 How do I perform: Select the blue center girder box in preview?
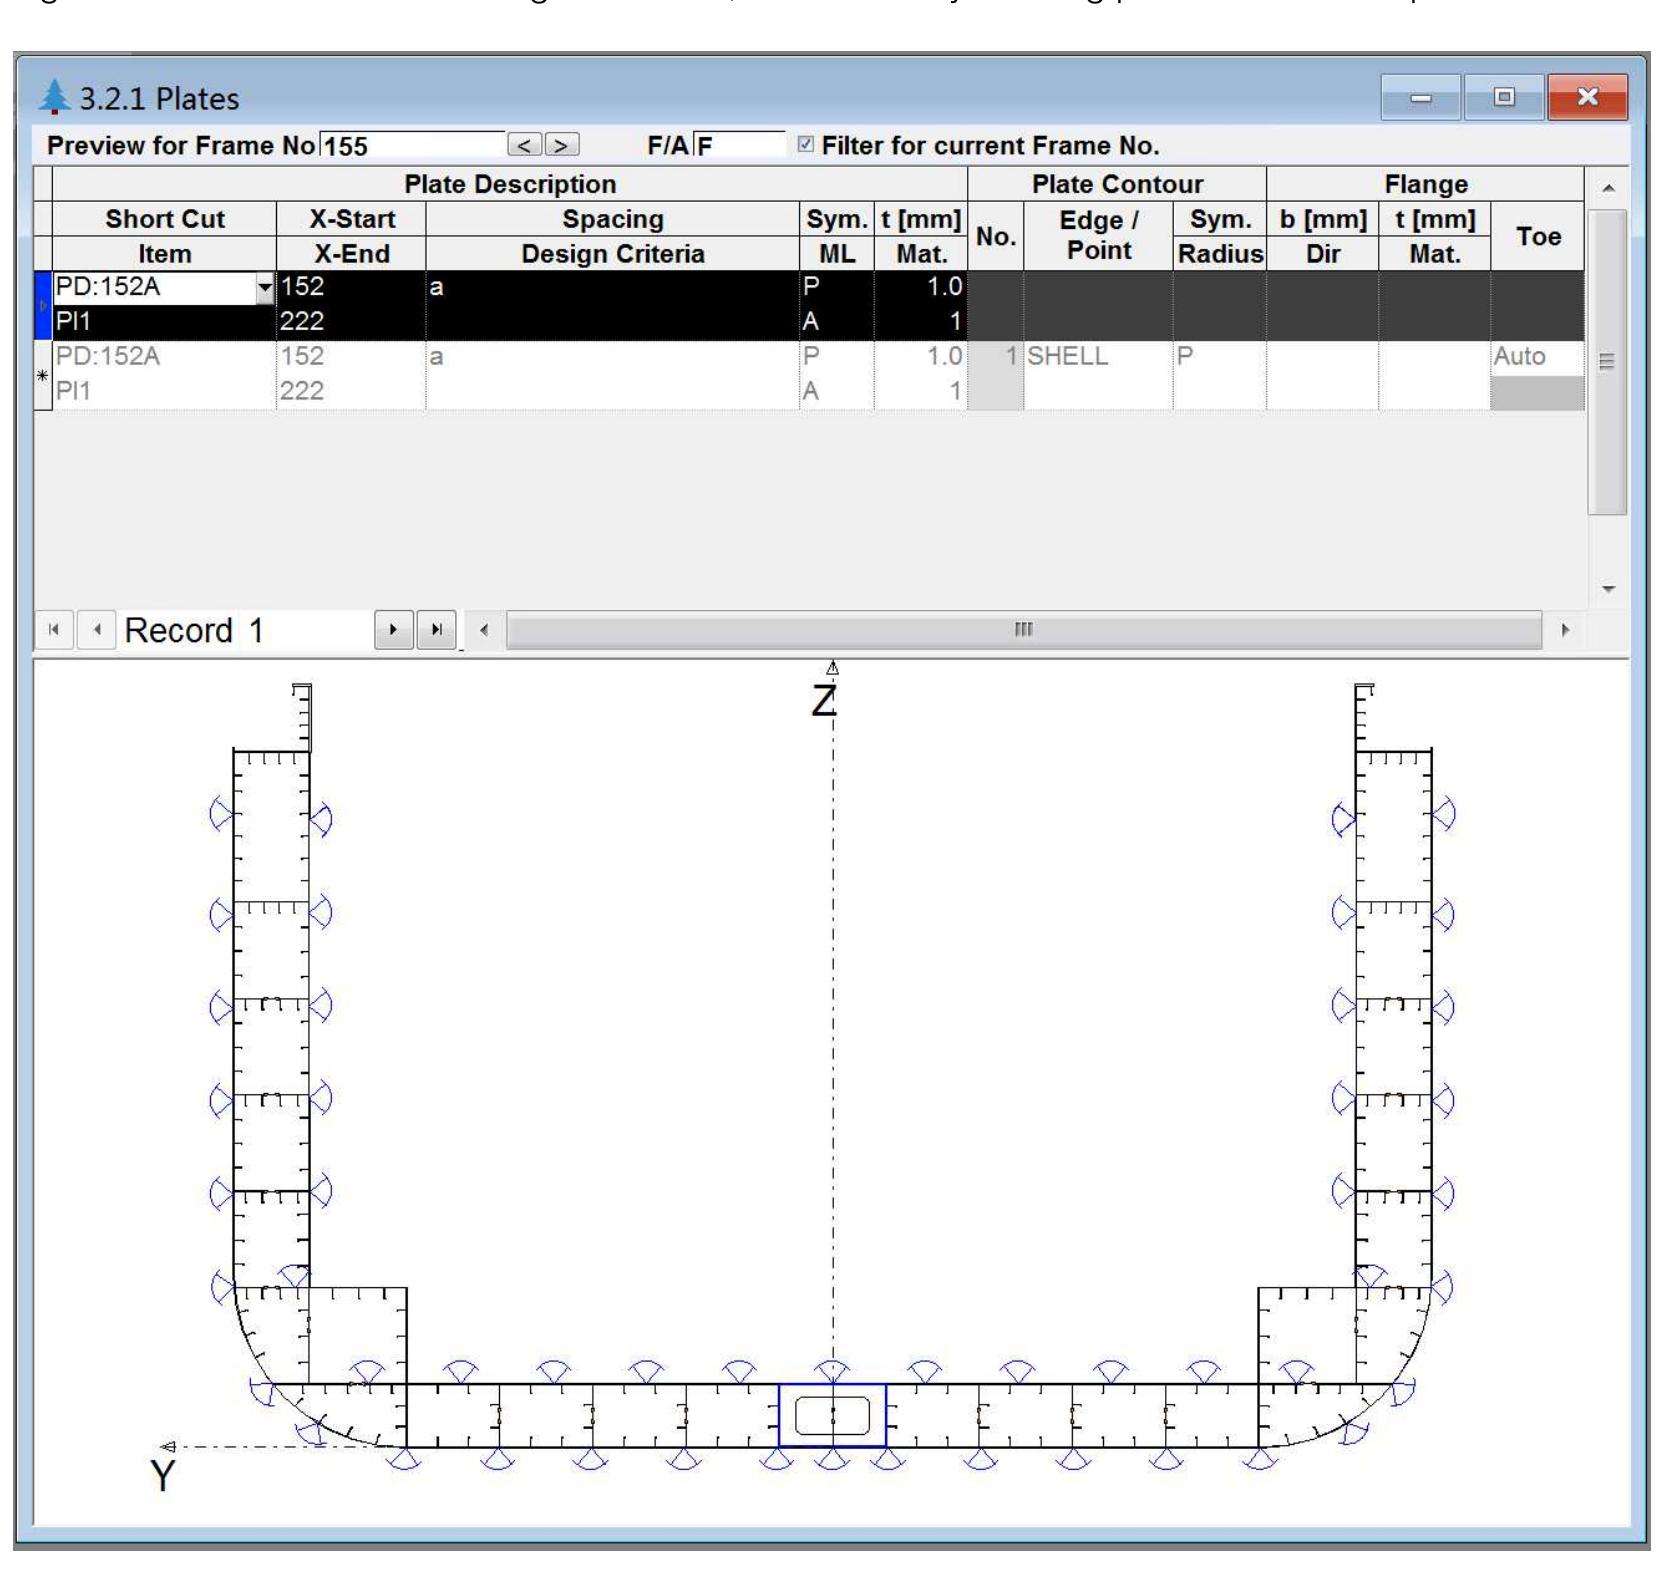coord(832,1415)
